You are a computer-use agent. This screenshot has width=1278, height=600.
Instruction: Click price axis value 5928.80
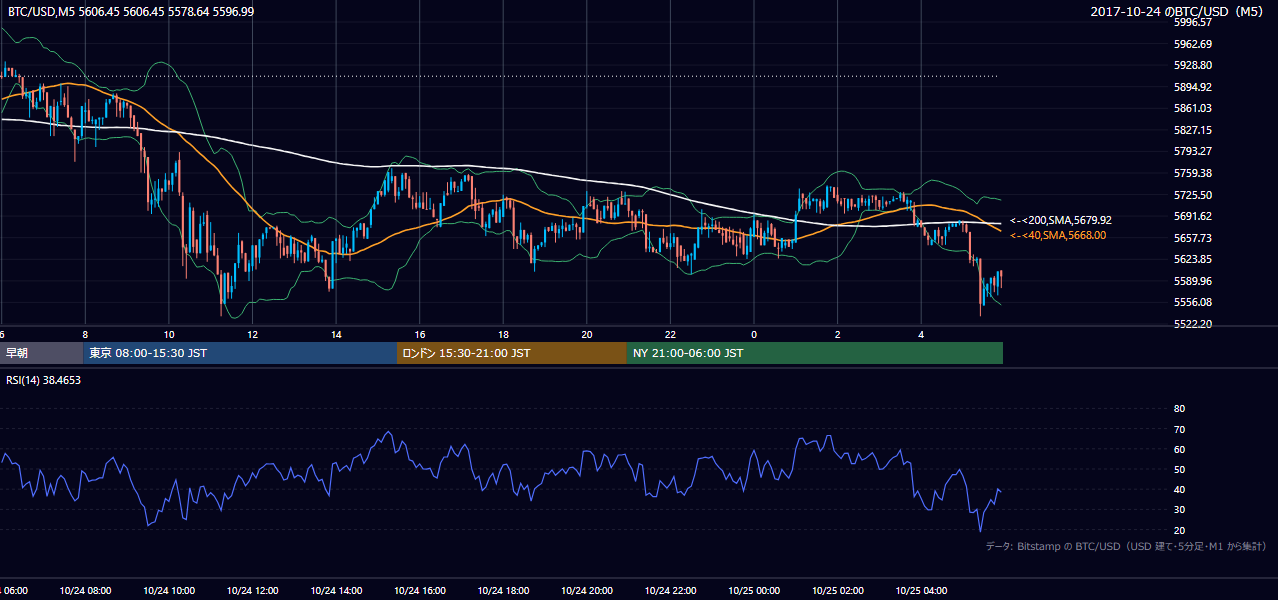(1192, 65)
